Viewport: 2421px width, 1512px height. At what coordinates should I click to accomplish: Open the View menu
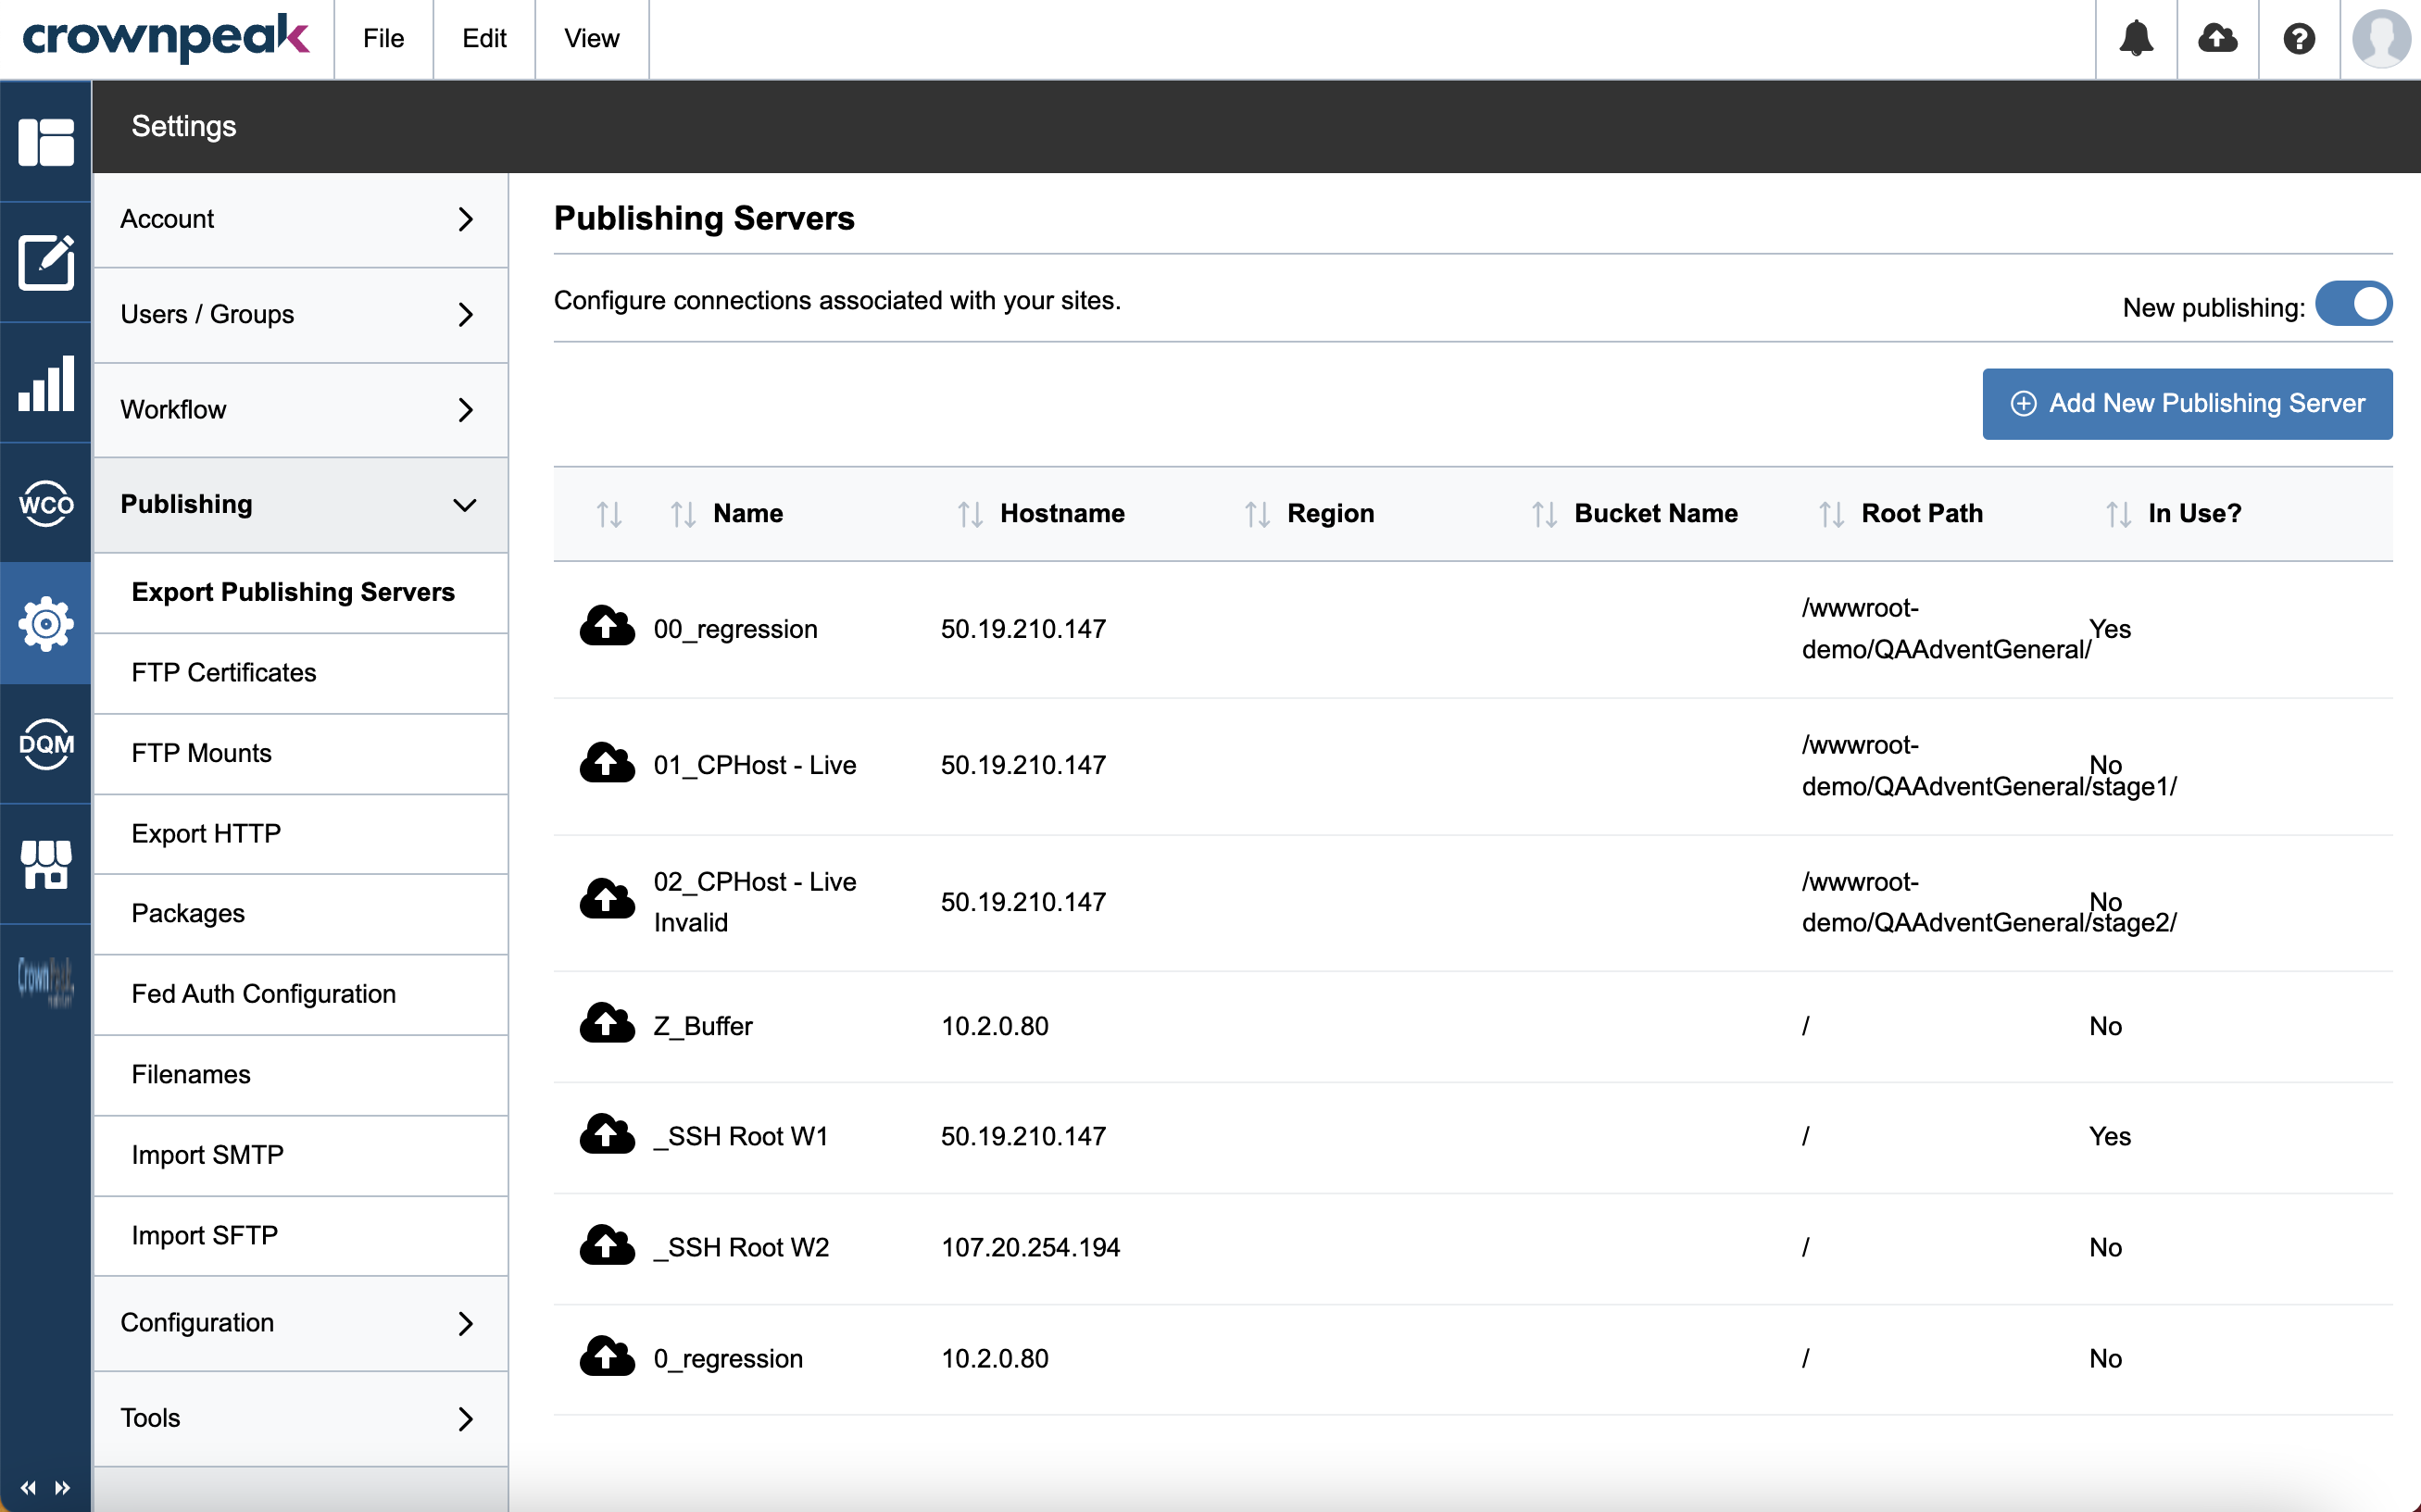pos(591,39)
